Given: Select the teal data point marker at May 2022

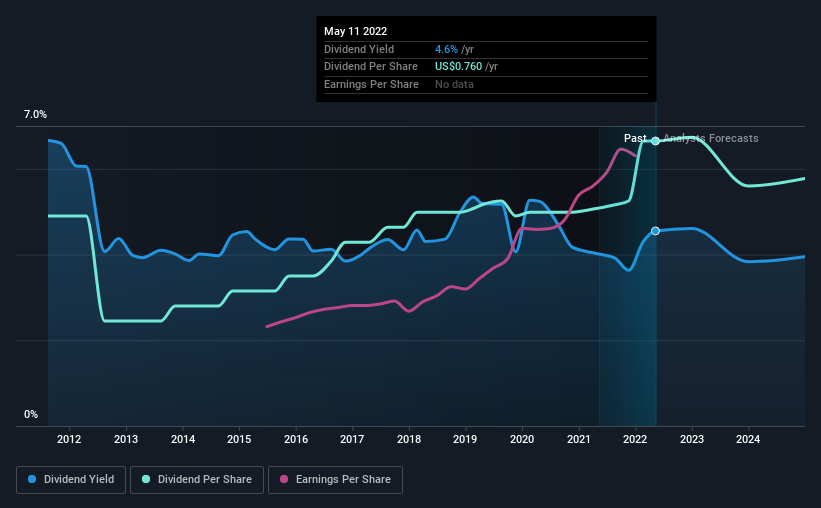Looking at the screenshot, I should (655, 141).
